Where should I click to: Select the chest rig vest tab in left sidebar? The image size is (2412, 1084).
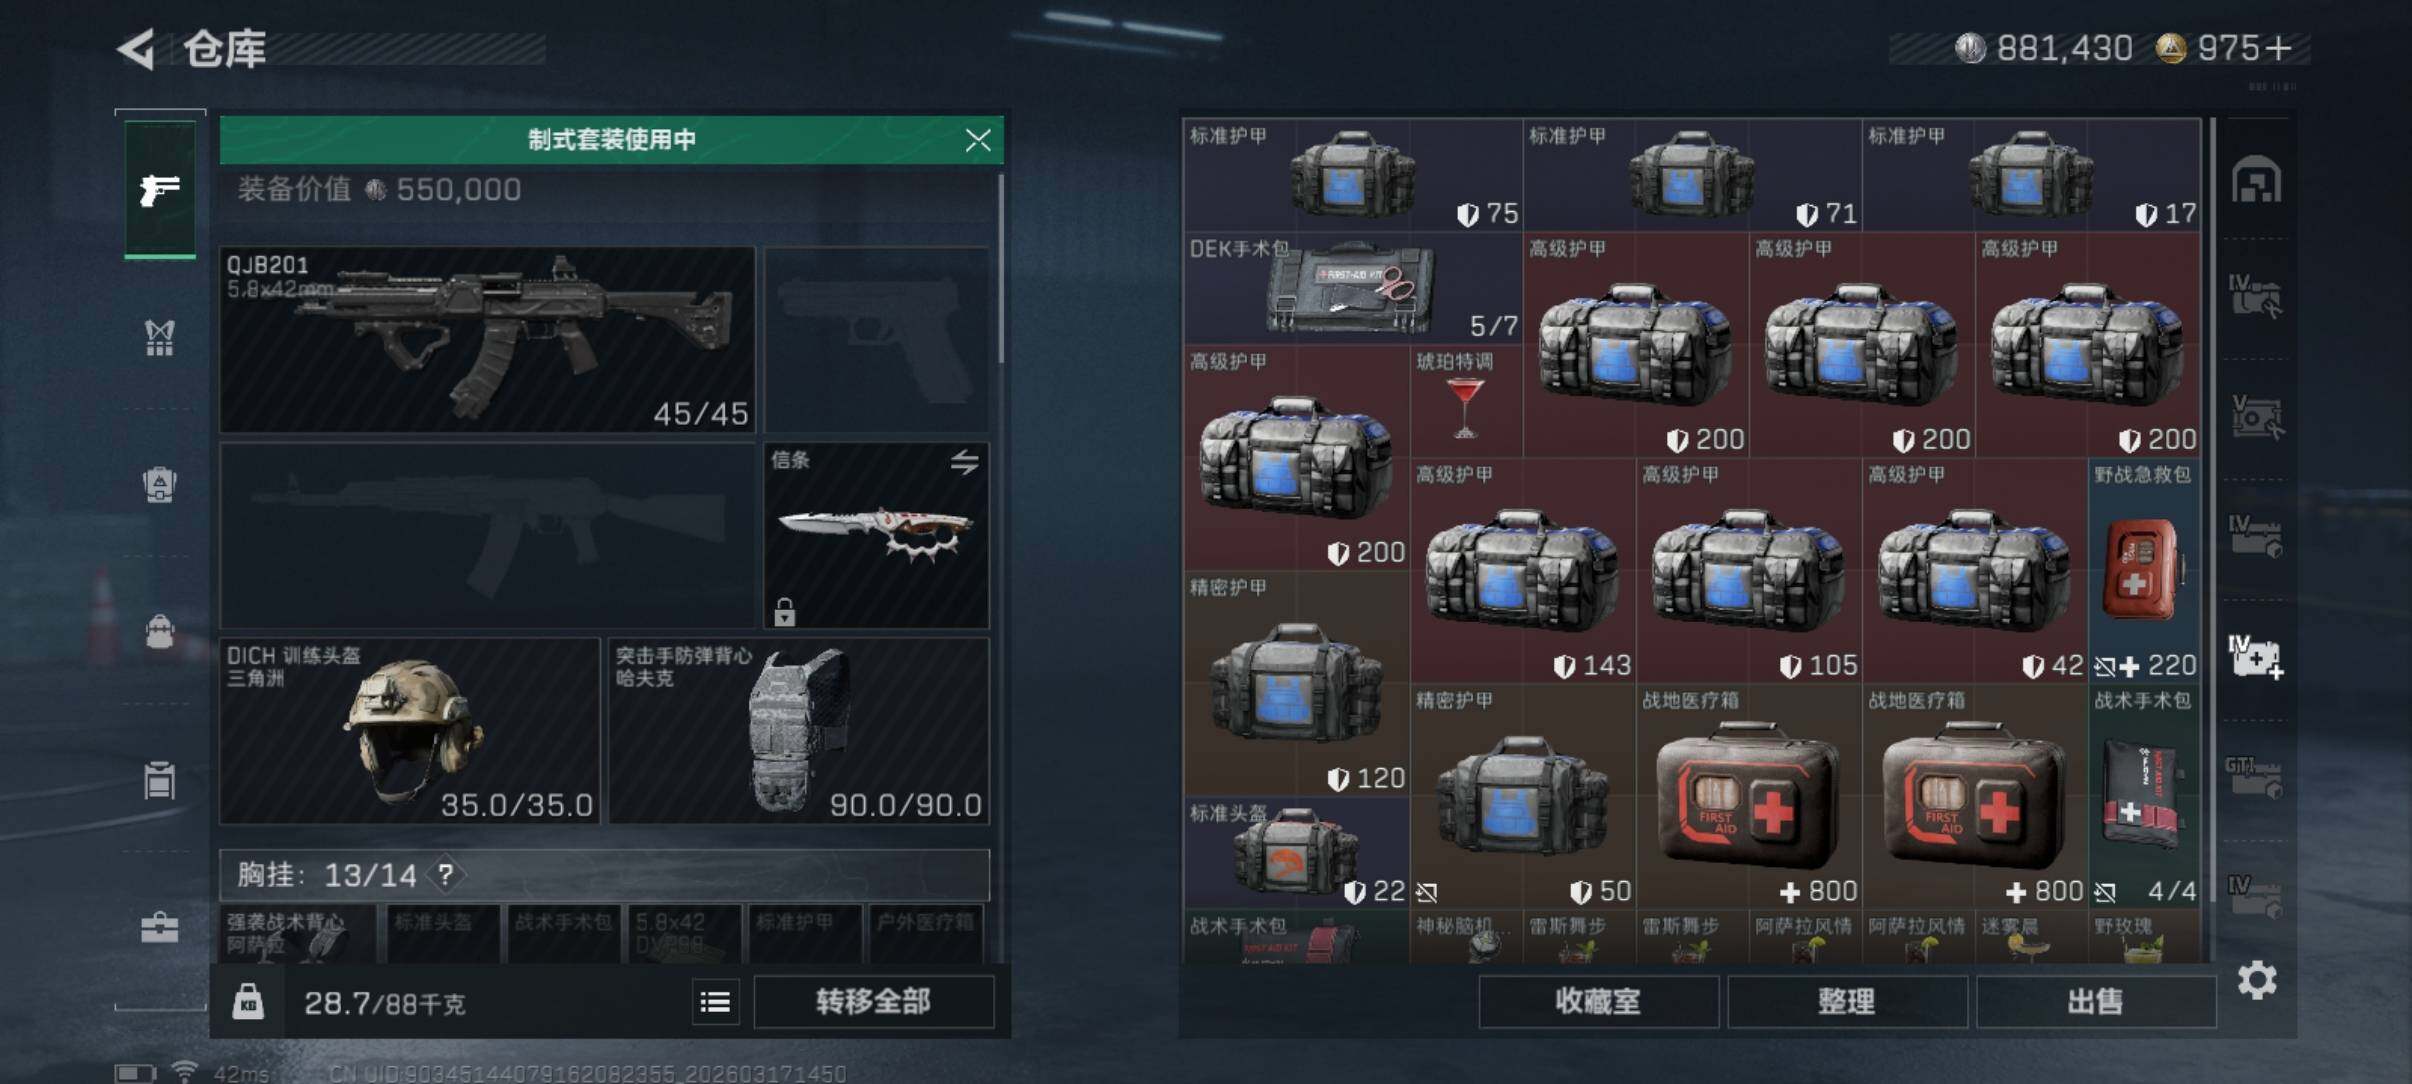tap(160, 338)
